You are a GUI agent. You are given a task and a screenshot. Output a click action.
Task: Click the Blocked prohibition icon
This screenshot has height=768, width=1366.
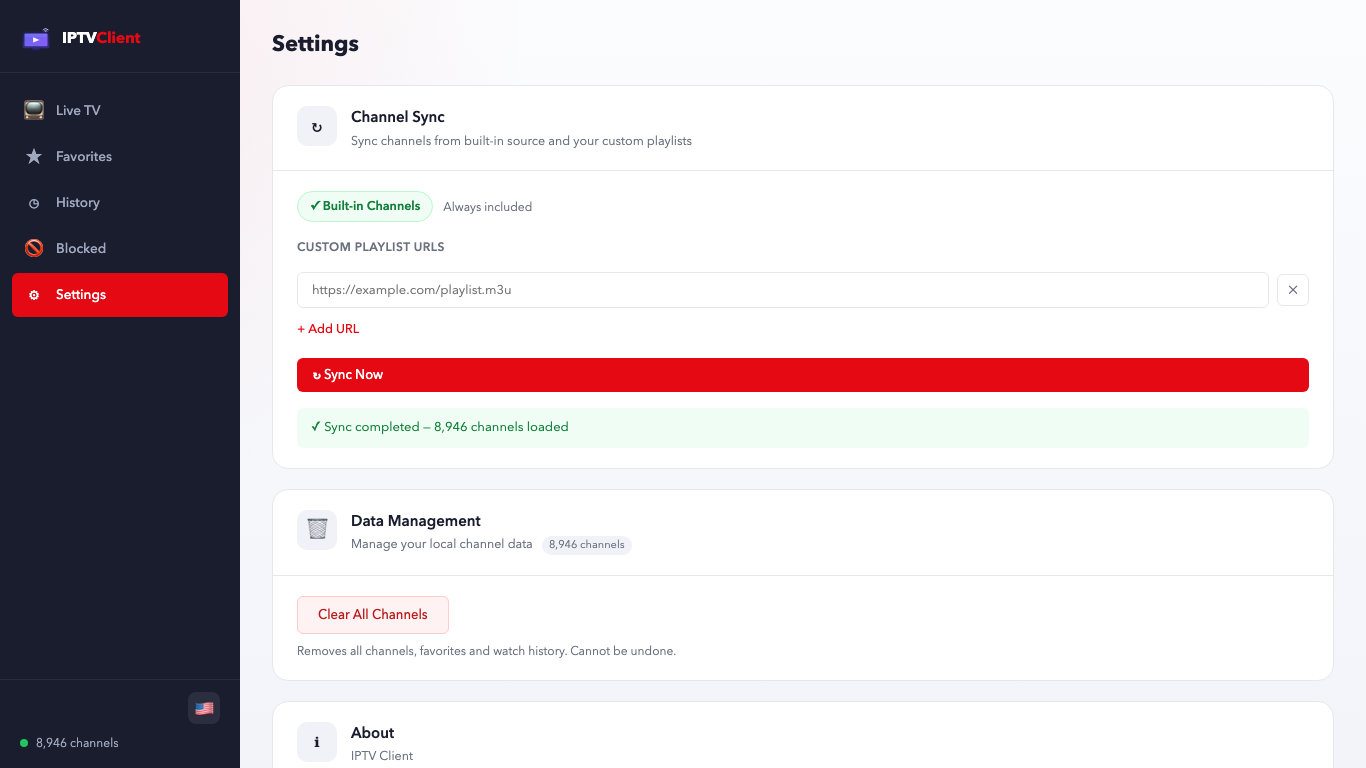click(34, 248)
